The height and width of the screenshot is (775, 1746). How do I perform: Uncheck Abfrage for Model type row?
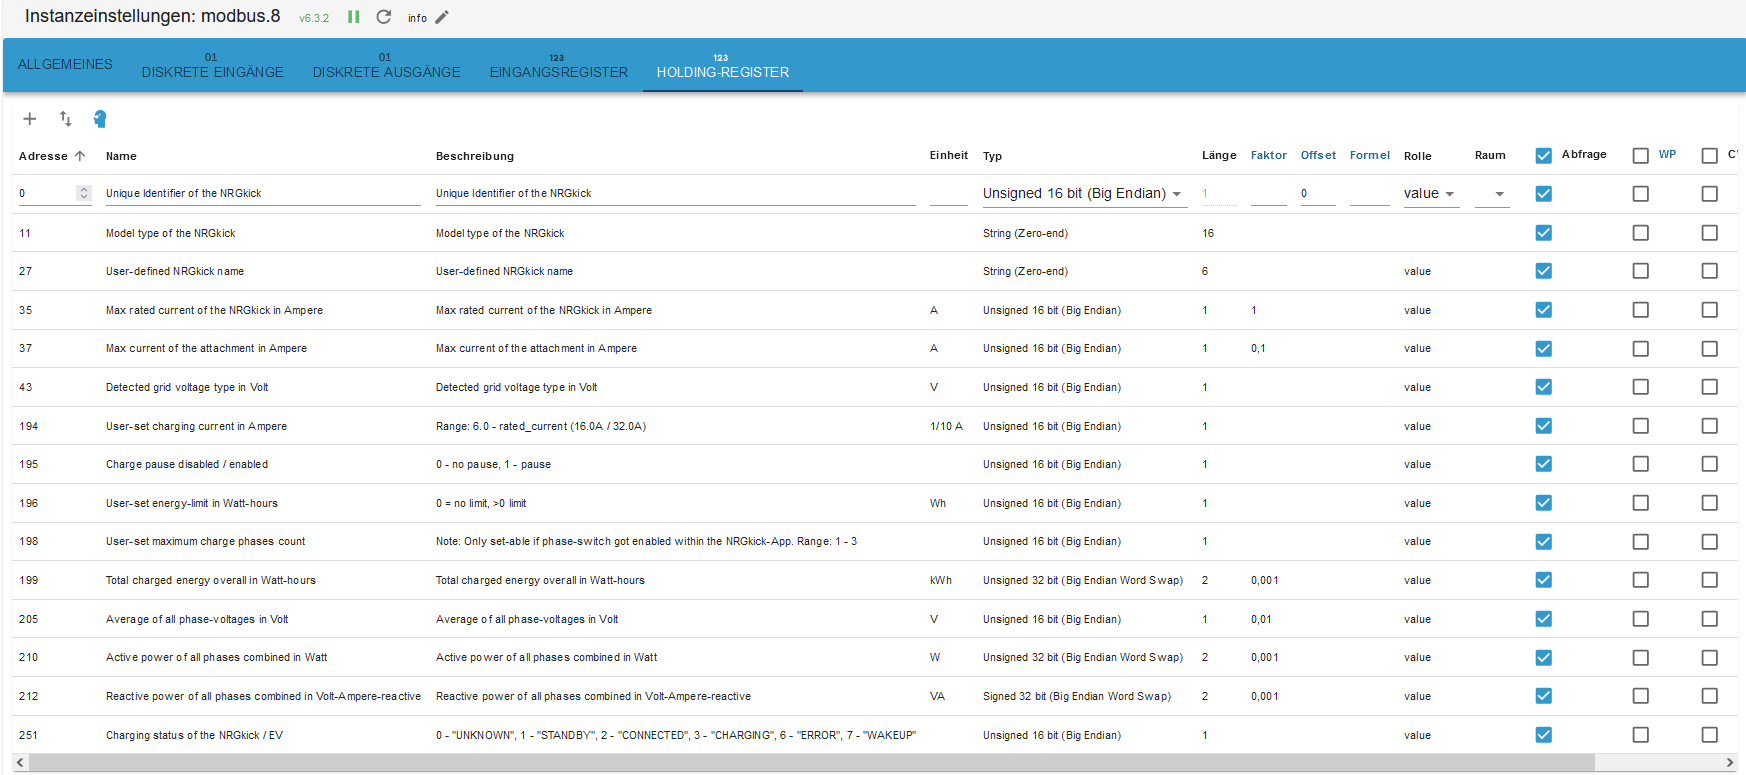pyautogui.click(x=1544, y=233)
